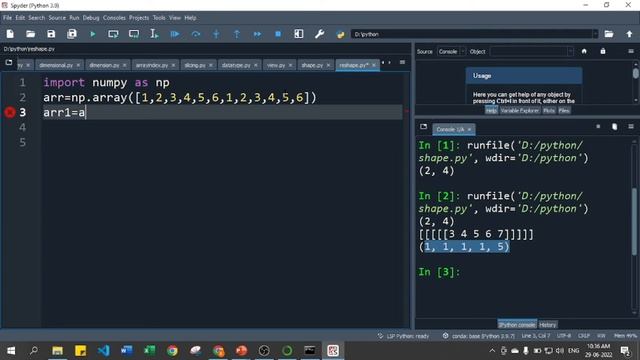Step into function in debugger

pyautogui.click(x=216, y=34)
